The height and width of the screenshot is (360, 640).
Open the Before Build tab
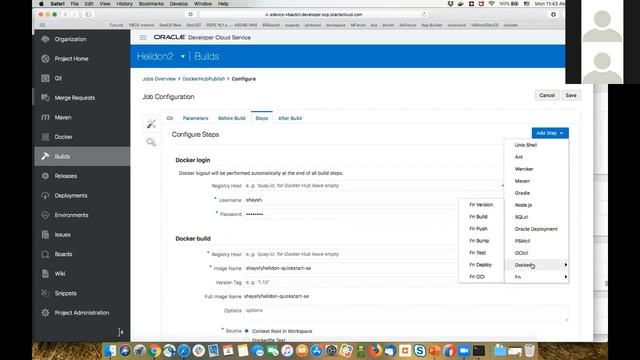click(x=231, y=118)
